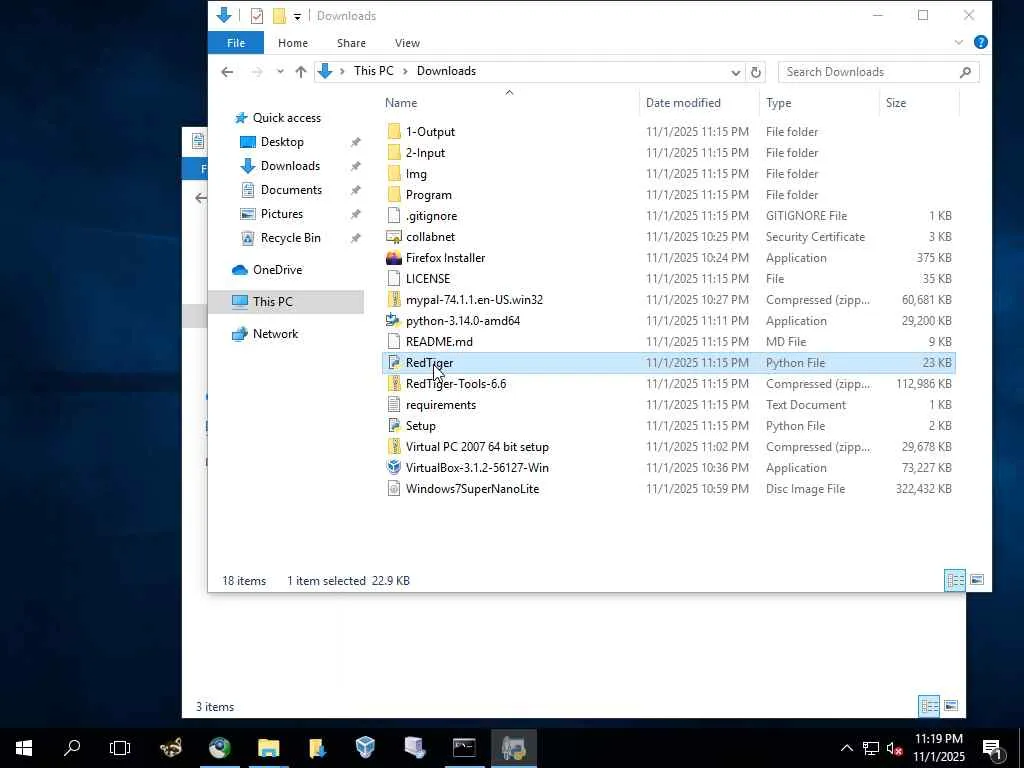Viewport: 1024px width, 768px height.
Task: Open the Share ribbon tab
Action: coord(351,43)
